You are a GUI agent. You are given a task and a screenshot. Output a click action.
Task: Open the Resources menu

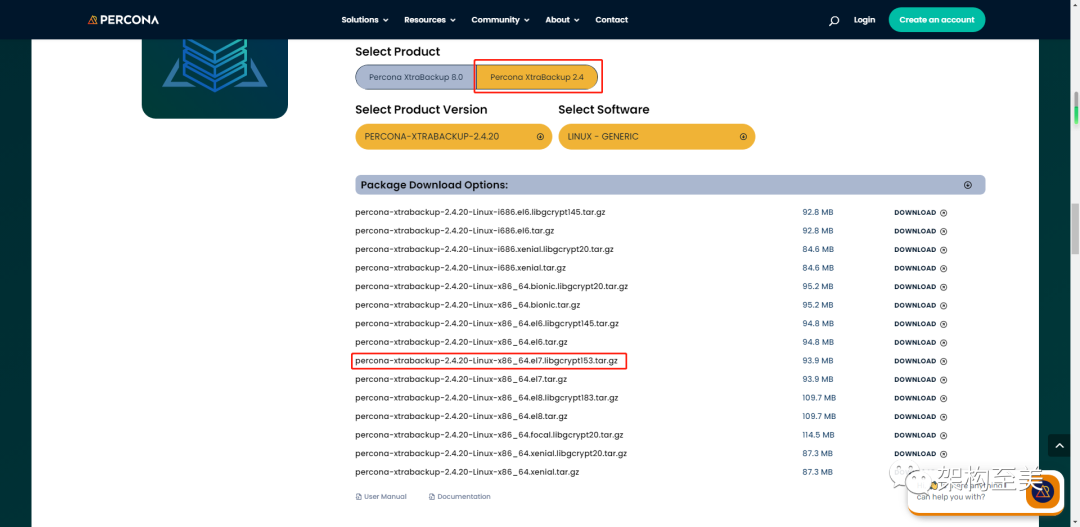[x=430, y=20]
